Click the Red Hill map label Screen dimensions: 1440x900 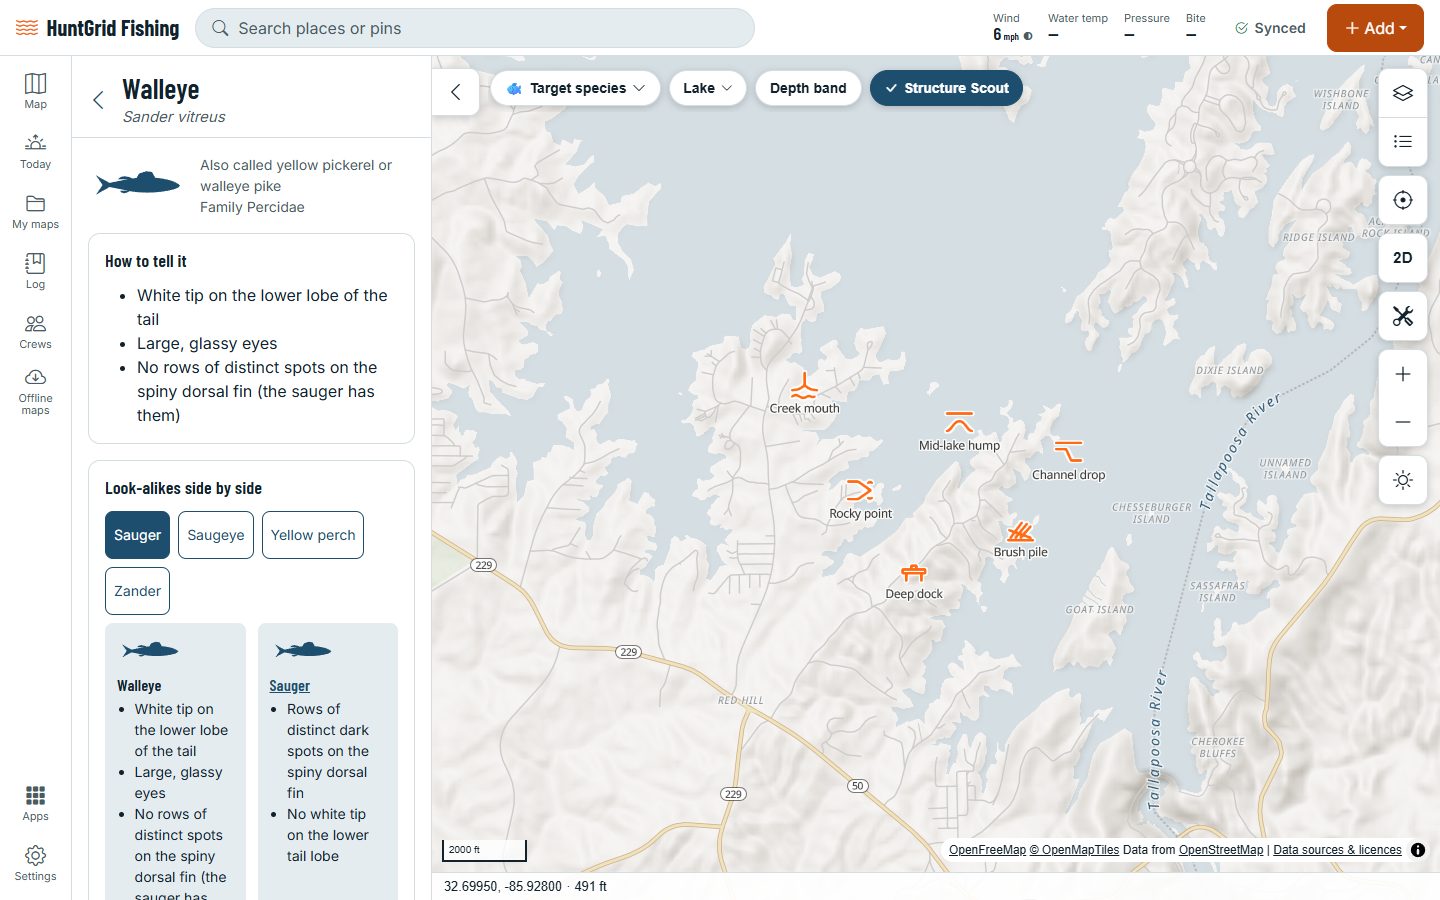point(741,700)
